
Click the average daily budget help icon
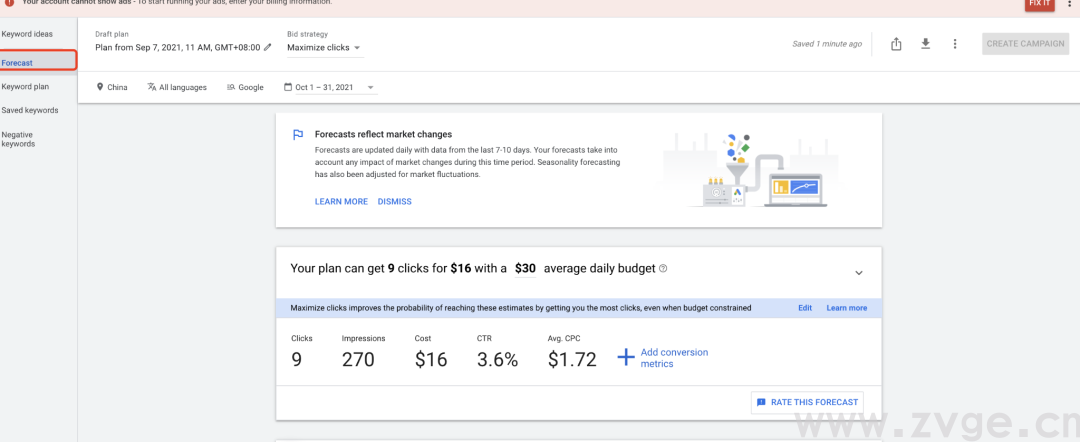coord(663,269)
